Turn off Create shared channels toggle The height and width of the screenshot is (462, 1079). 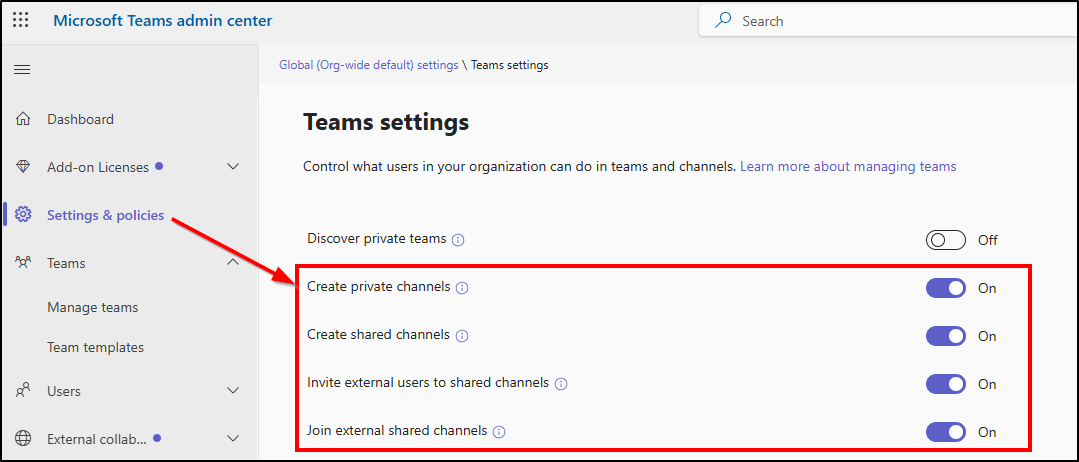pyautogui.click(x=946, y=336)
